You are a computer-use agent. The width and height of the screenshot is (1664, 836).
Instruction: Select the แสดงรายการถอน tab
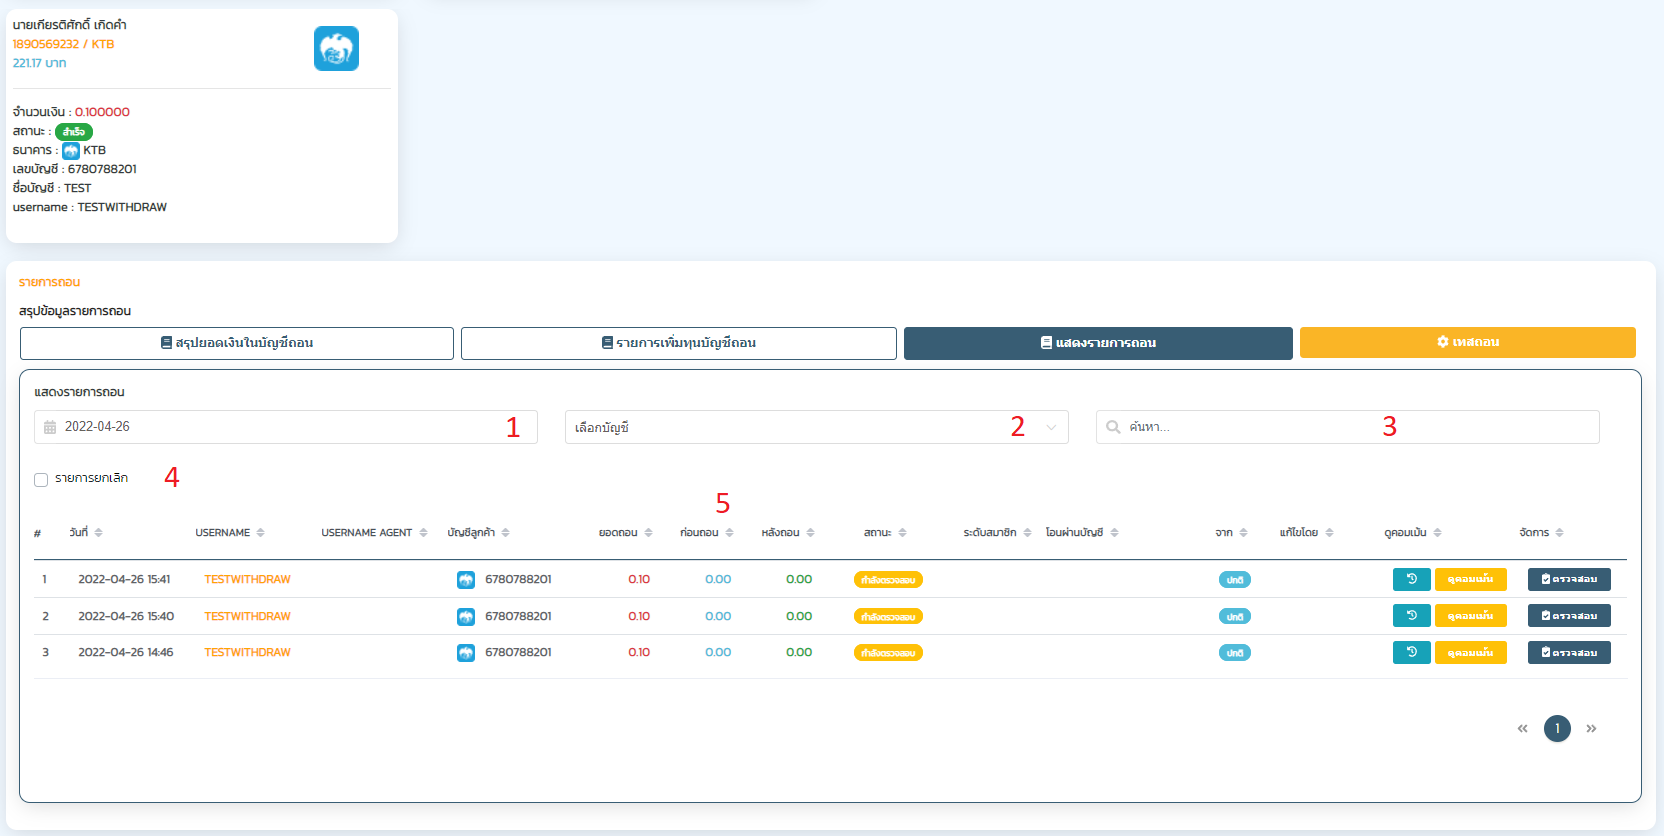pyautogui.click(x=1098, y=343)
